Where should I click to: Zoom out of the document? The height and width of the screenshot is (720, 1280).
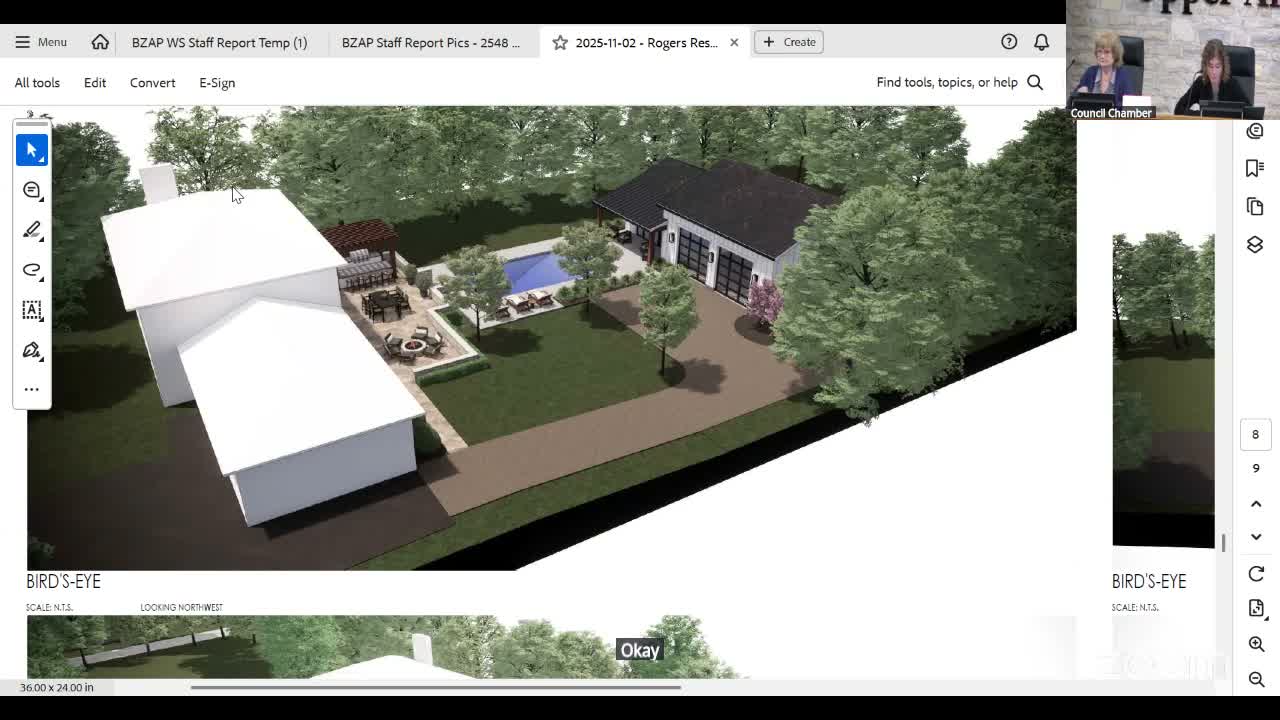tap(1256, 679)
